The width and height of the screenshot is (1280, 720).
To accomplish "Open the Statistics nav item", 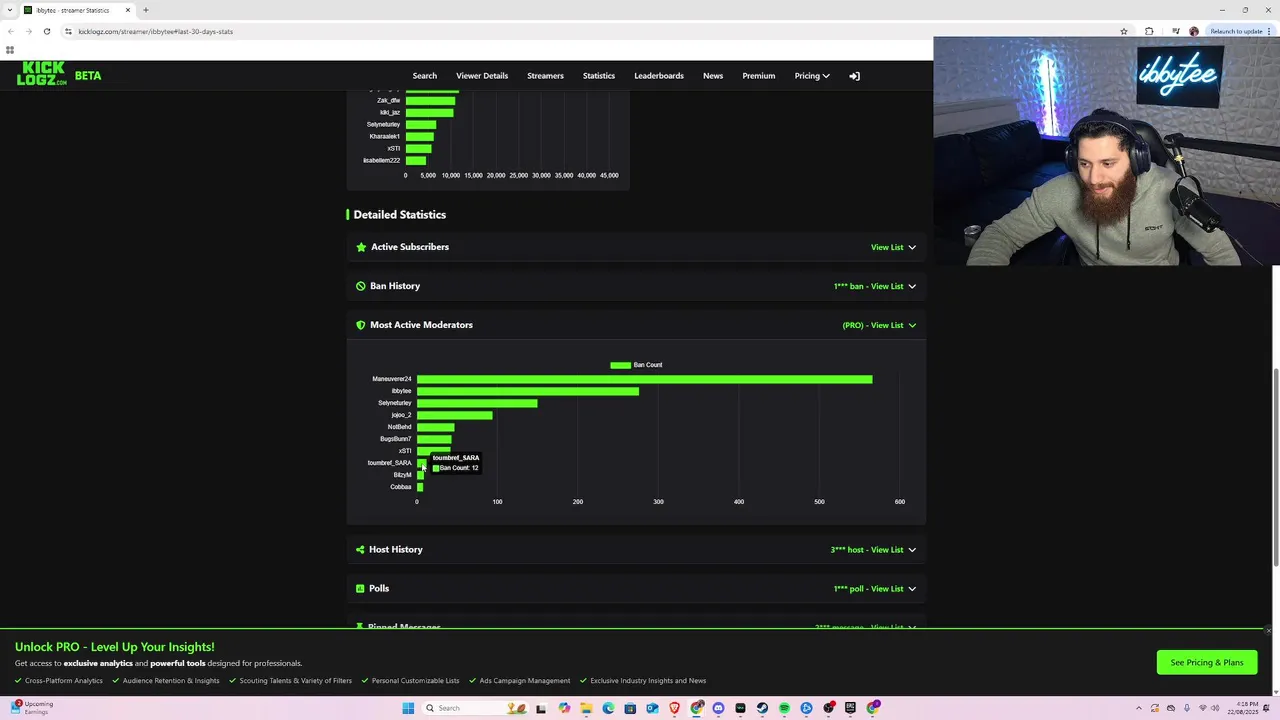I will pyautogui.click(x=599, y=76).
